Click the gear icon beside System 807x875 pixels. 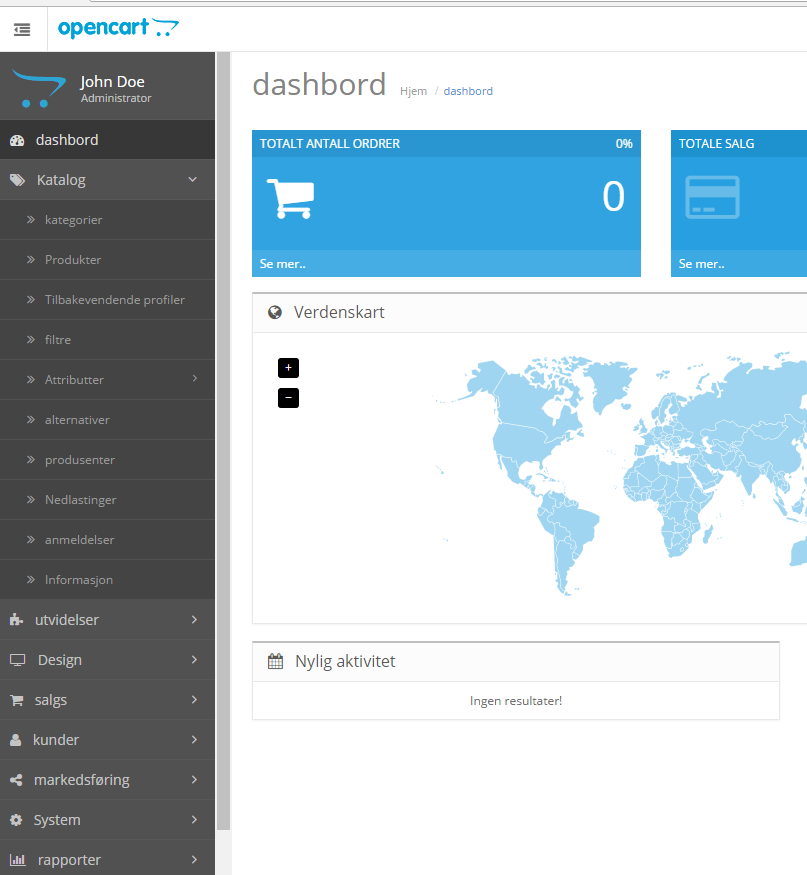click(17, 819)
